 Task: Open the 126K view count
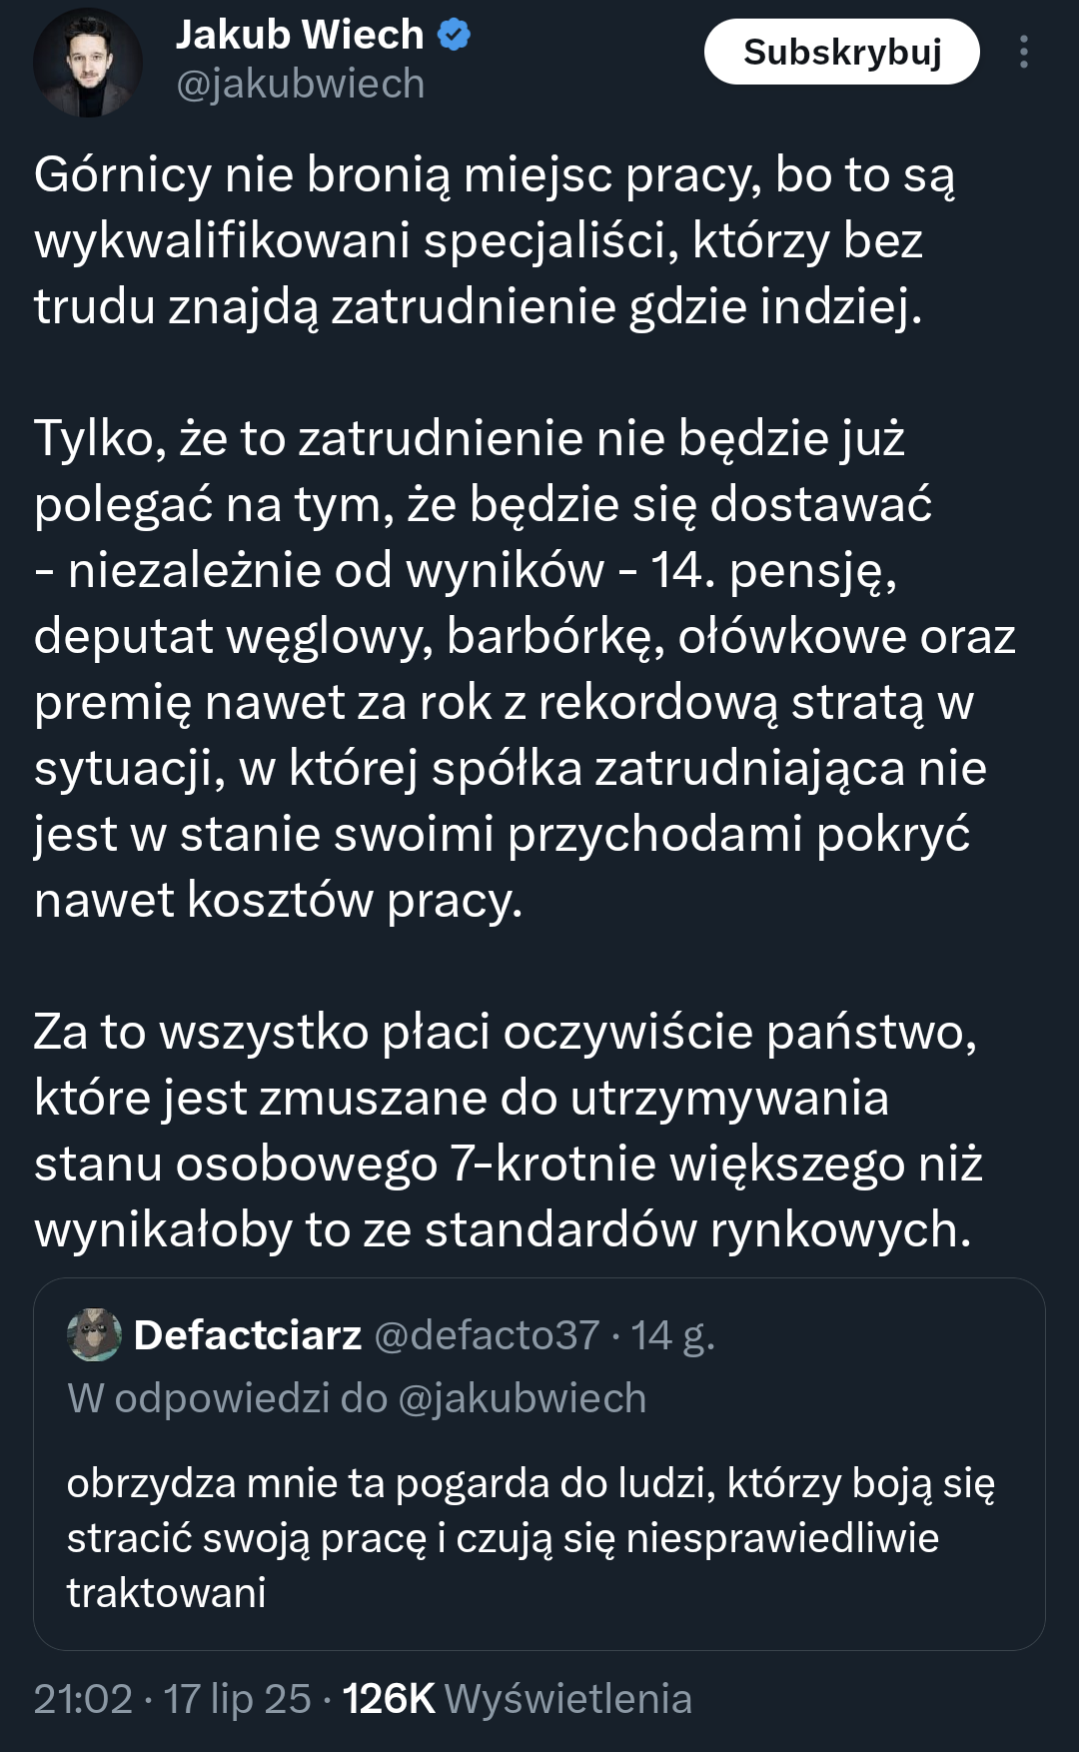pos(388,1699)
